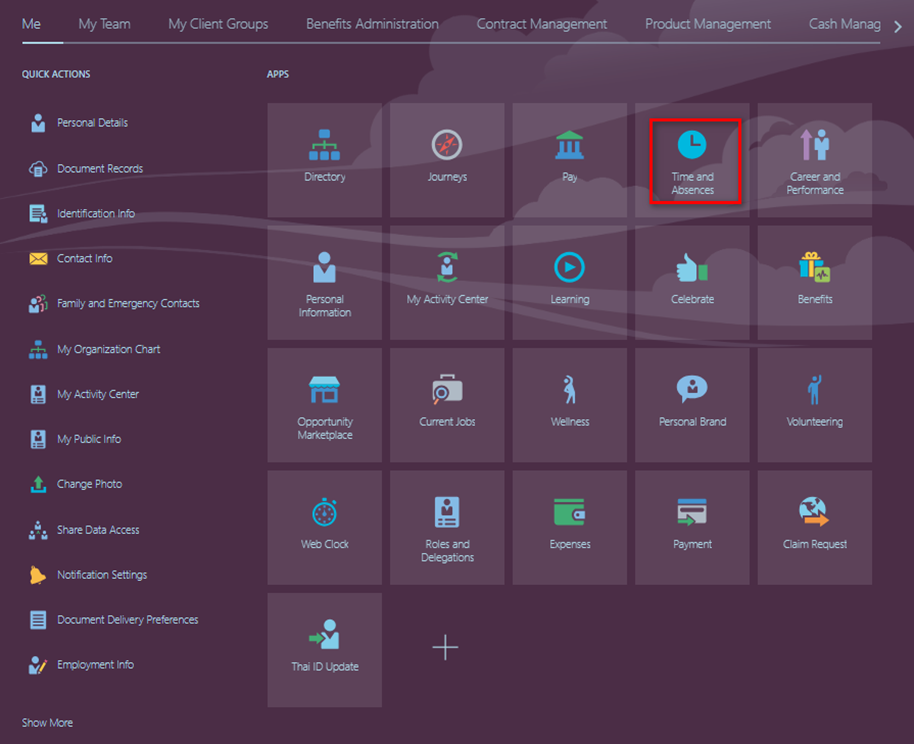Expand quick actions with Show More
This screenshot has height=744, width=914.
coord(47,723)
